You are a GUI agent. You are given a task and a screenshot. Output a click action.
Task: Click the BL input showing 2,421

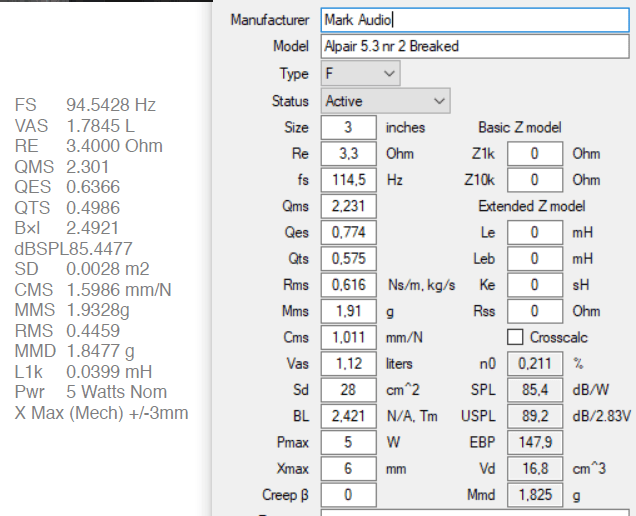348,416
